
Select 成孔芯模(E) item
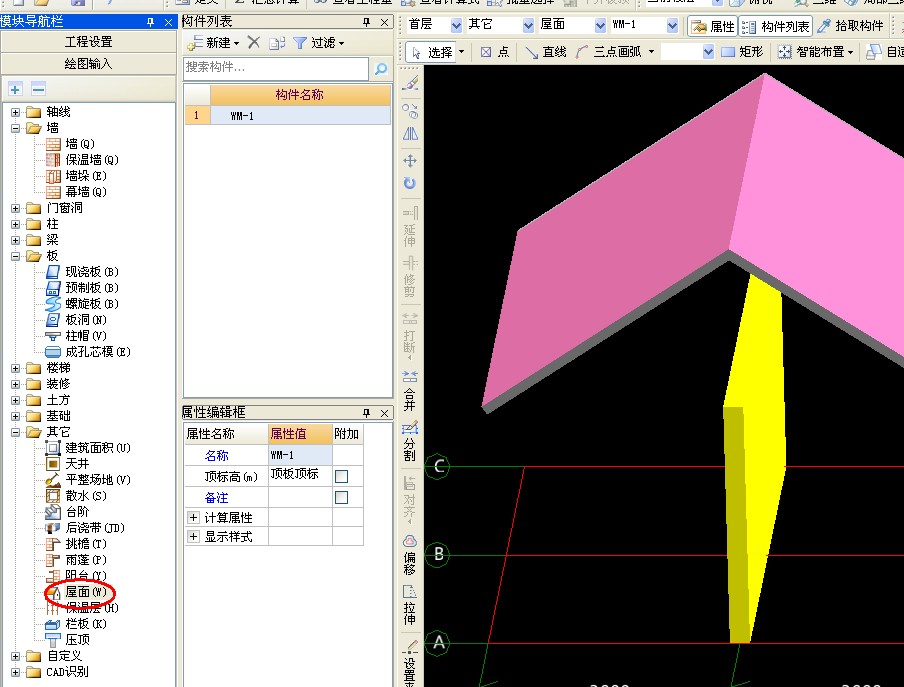point(97,352)
